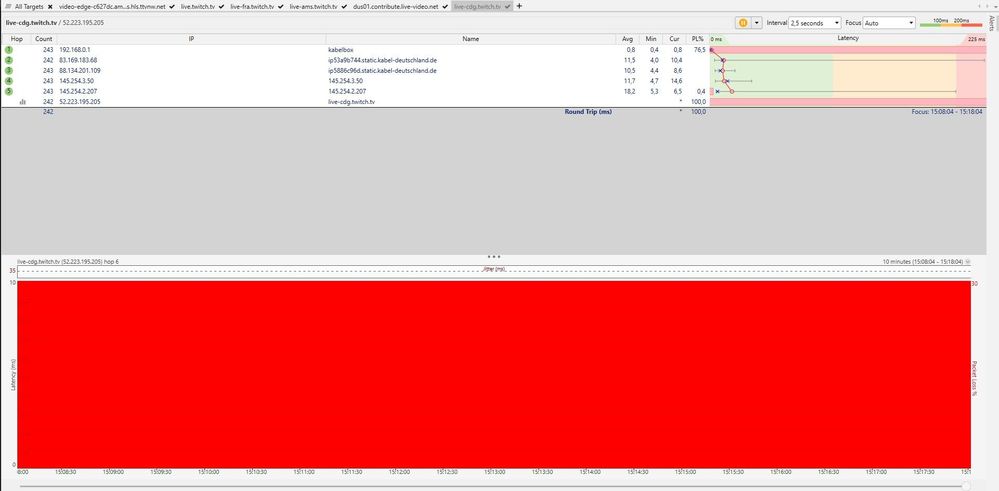Image resolution: width=999 pixels, height=491 pixels.
Task: Select the 192.168.0.1 IP cell
Action: click(x=75, y=50)
